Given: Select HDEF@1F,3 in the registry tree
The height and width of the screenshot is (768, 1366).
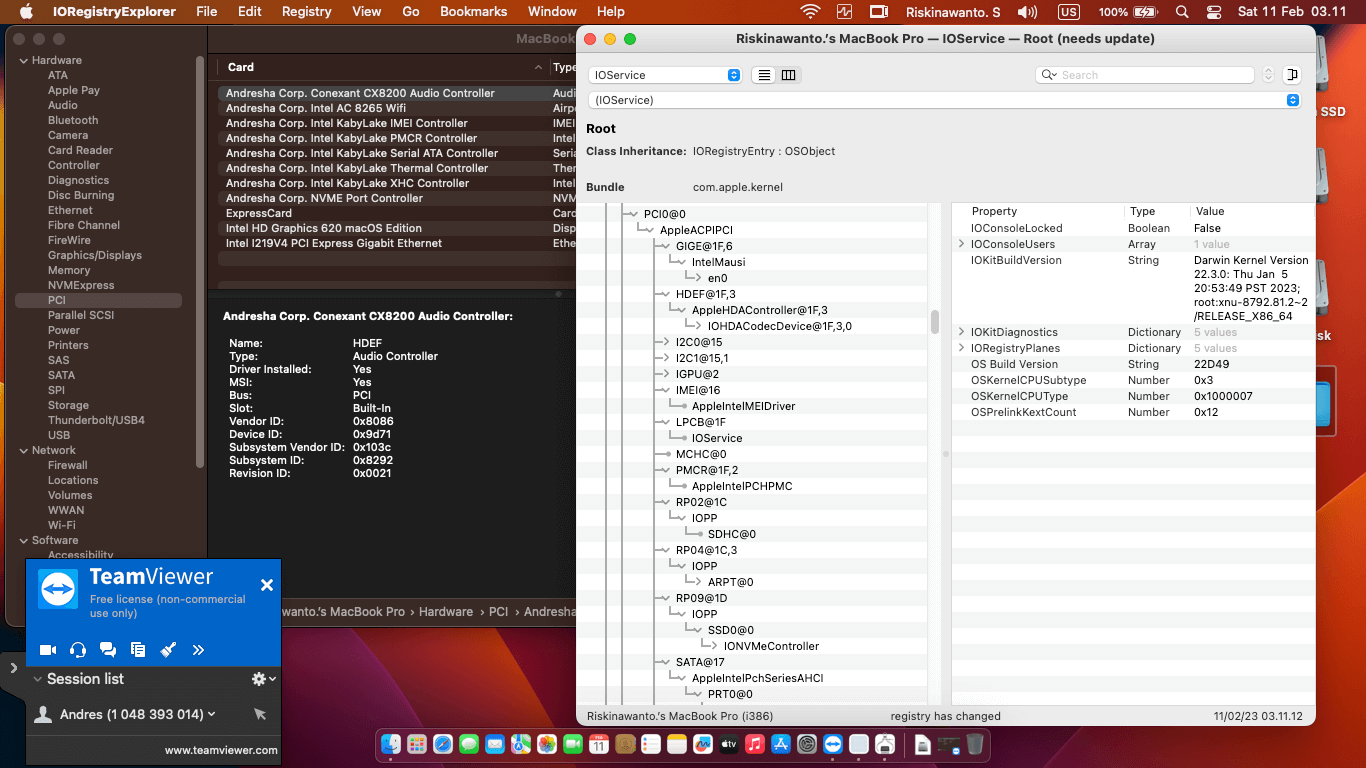Looking at the screenshot, I should 706,294.
